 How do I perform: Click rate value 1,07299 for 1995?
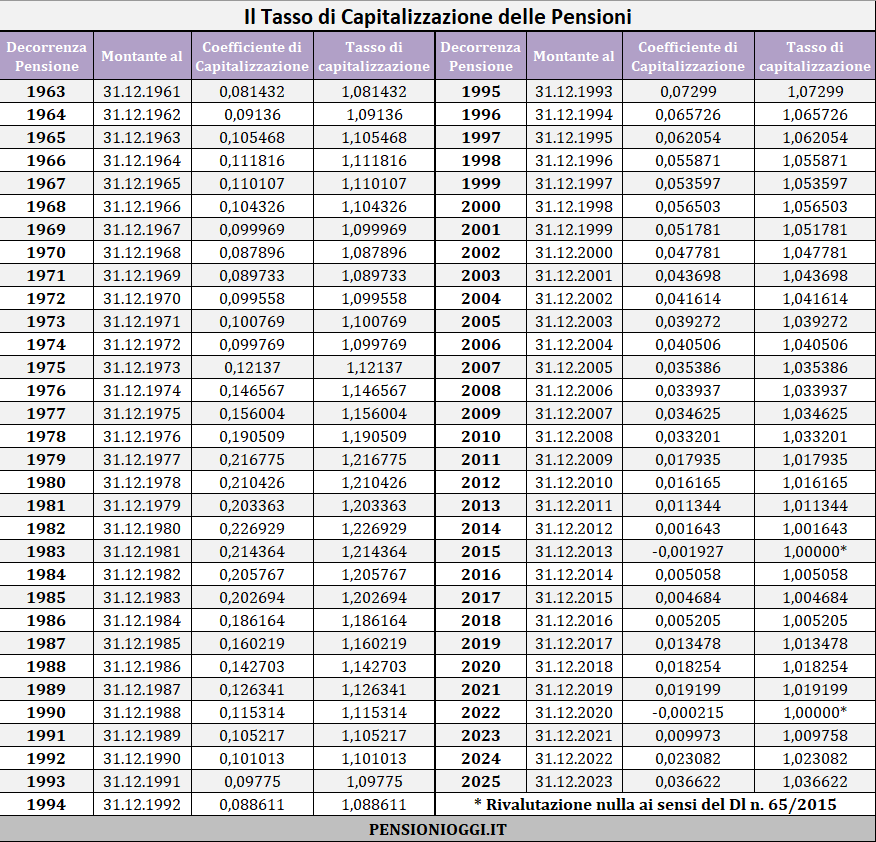click(815, 92)
